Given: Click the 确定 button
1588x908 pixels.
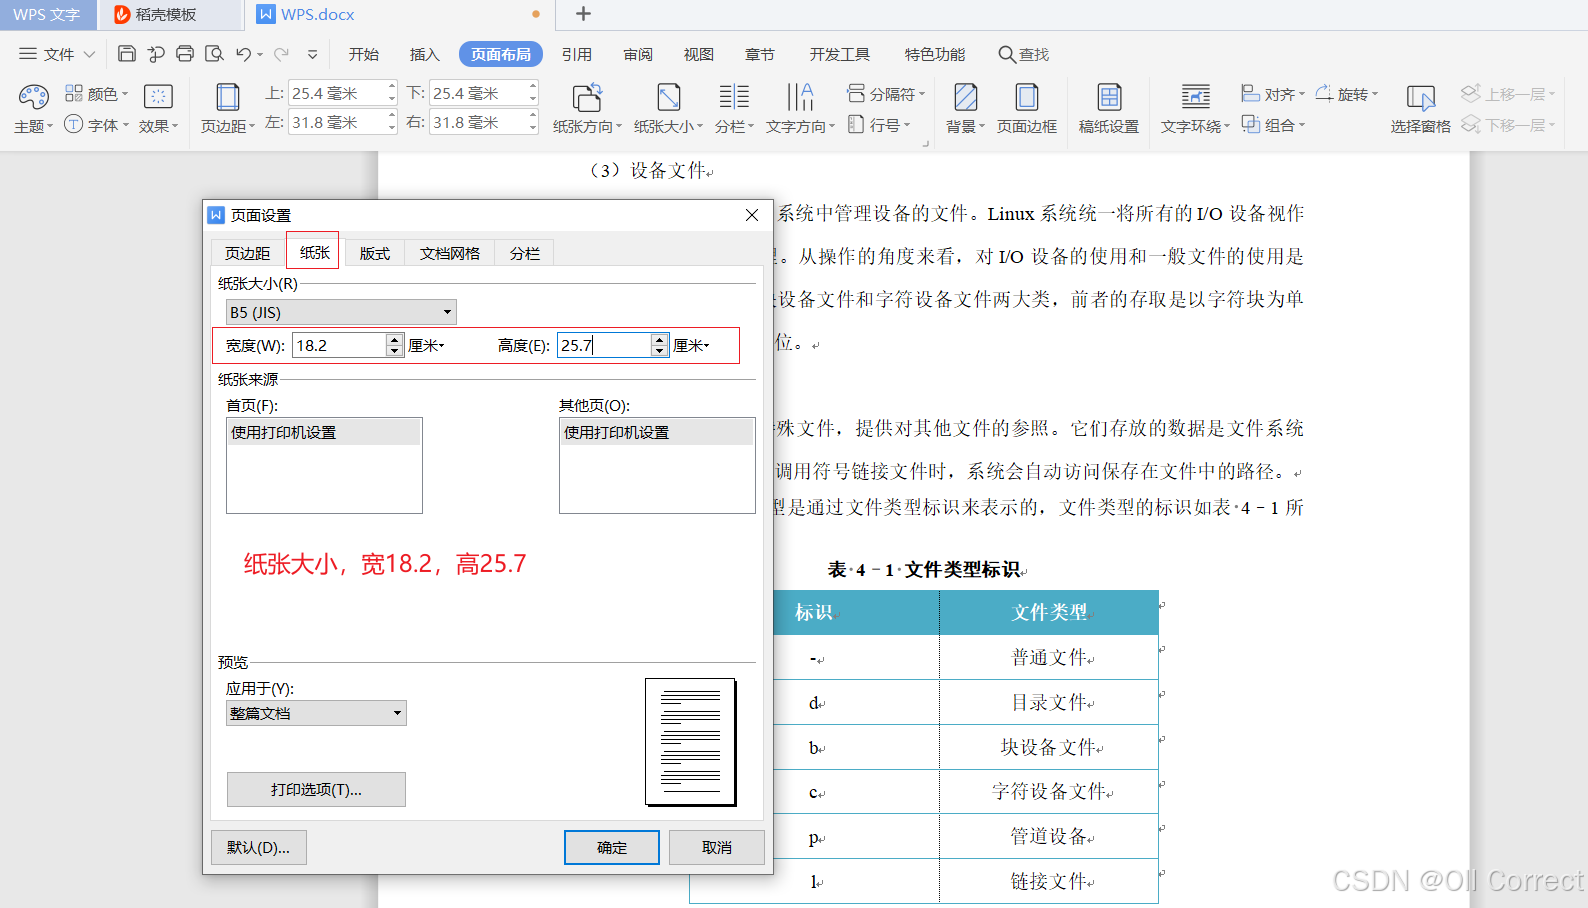Looking at the screenshot, I should pos(612,847).
